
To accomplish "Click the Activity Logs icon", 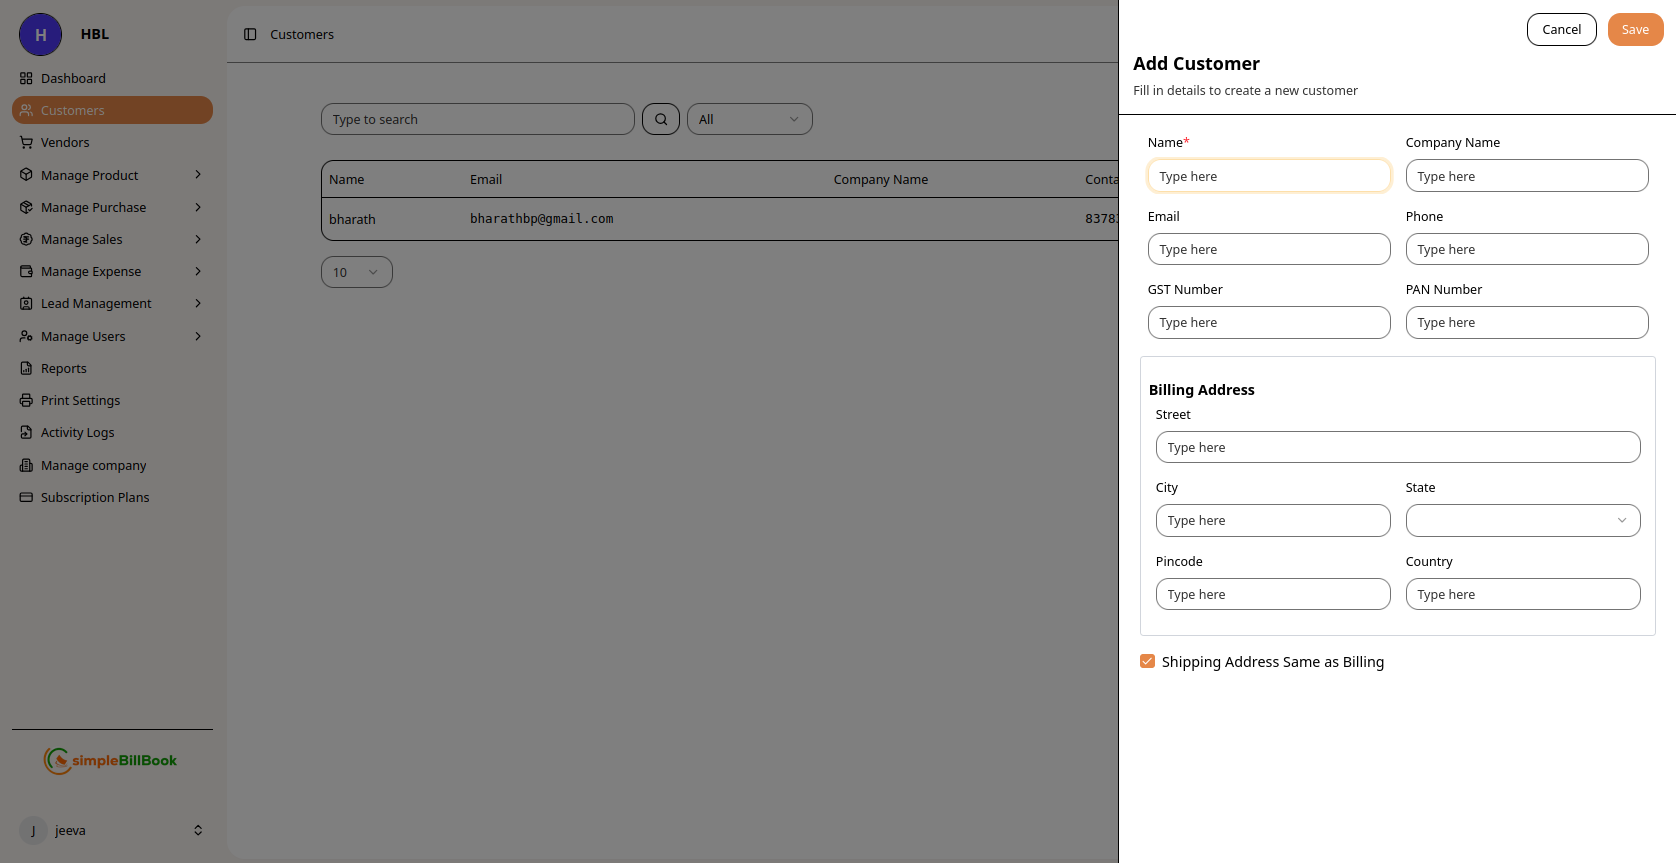I will (x=26, y=432).
